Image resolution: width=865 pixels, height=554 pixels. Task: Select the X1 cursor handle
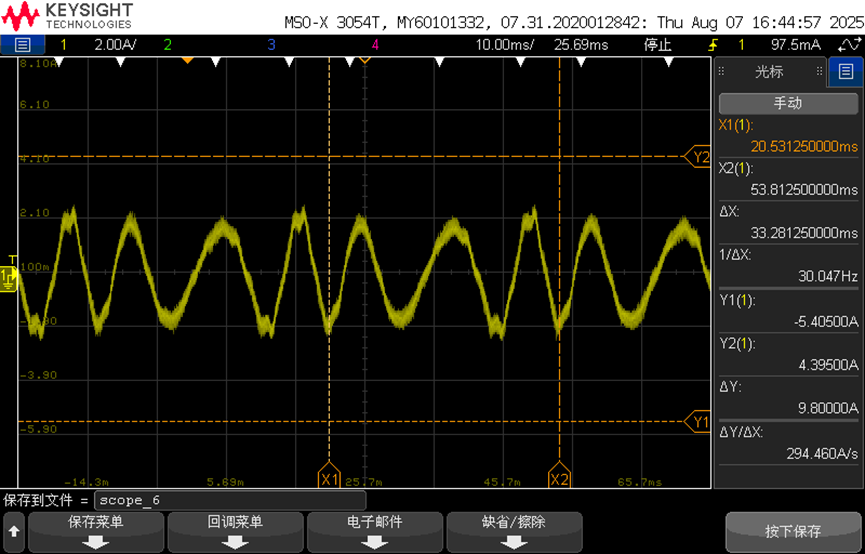coord(329,476)
